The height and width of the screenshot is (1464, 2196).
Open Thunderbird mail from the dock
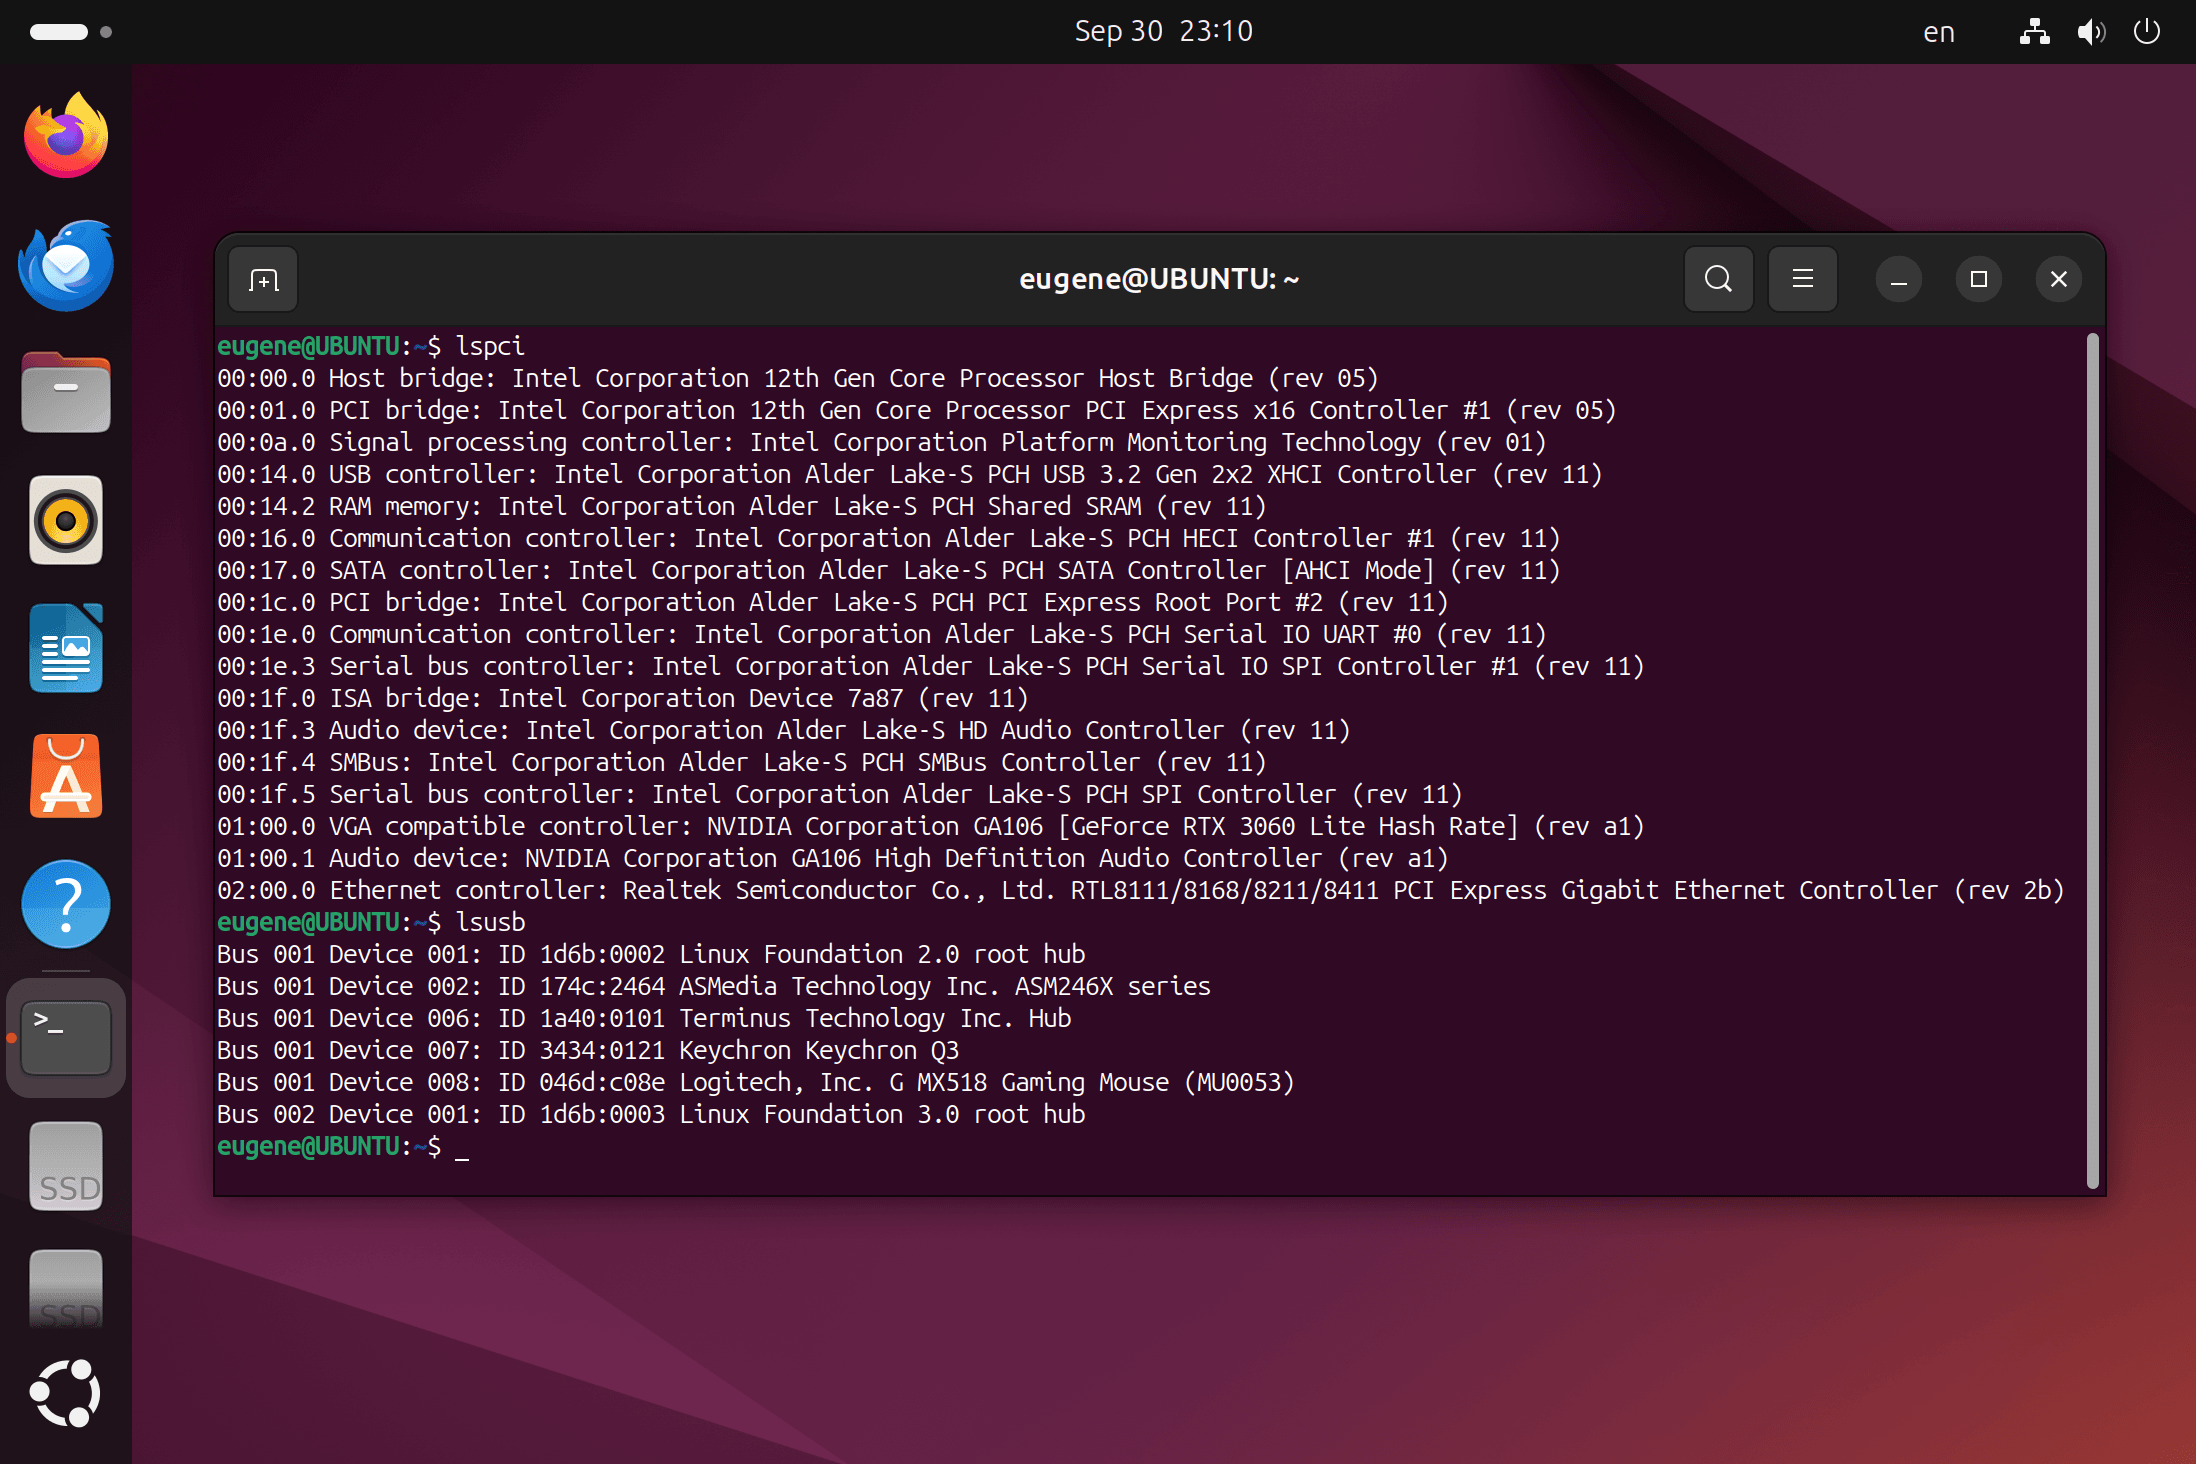tap(66, 265)
